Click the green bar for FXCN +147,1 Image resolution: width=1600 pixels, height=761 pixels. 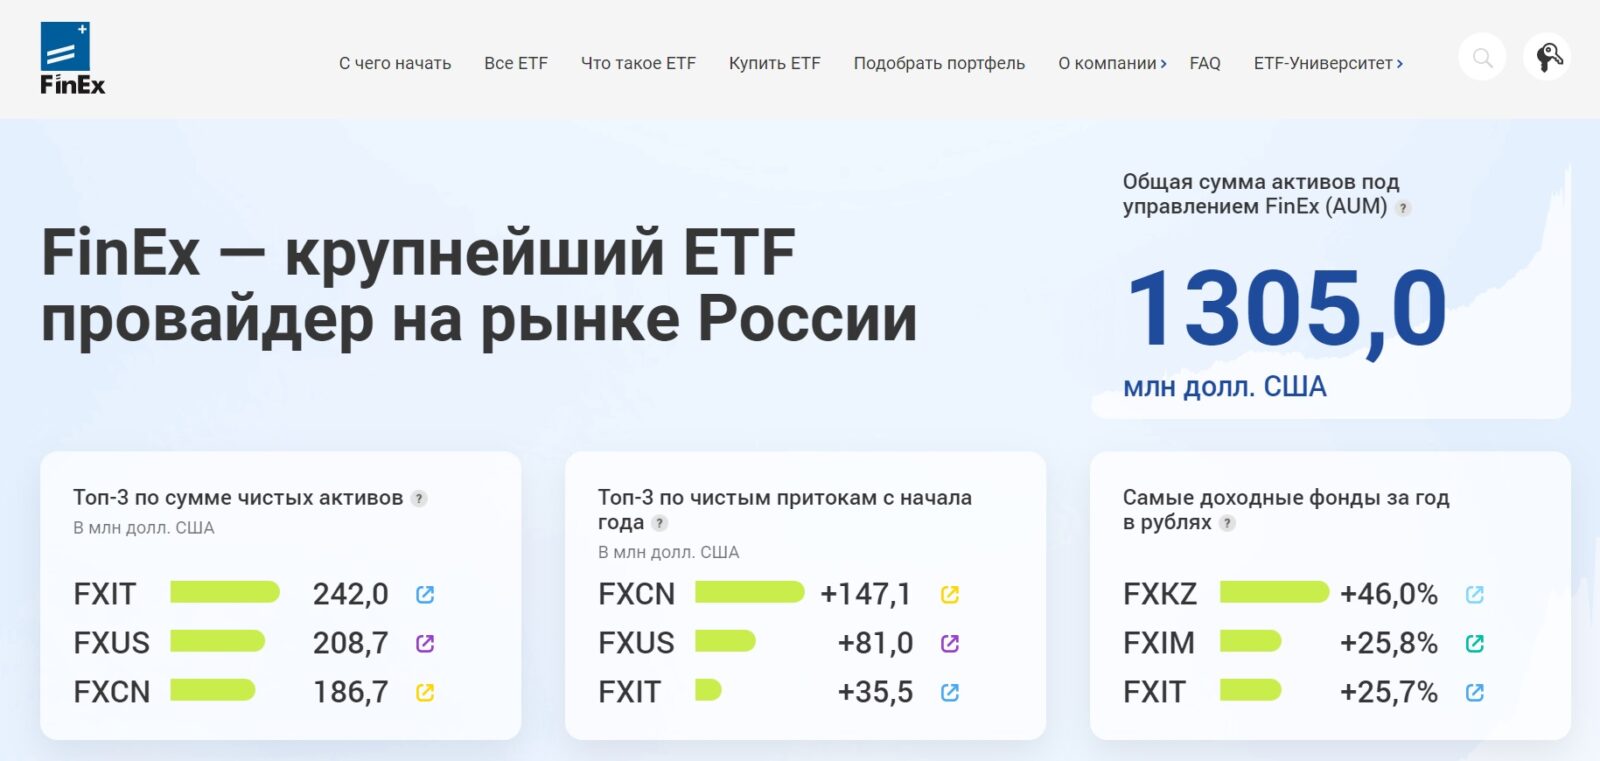[x=750, y=592]
